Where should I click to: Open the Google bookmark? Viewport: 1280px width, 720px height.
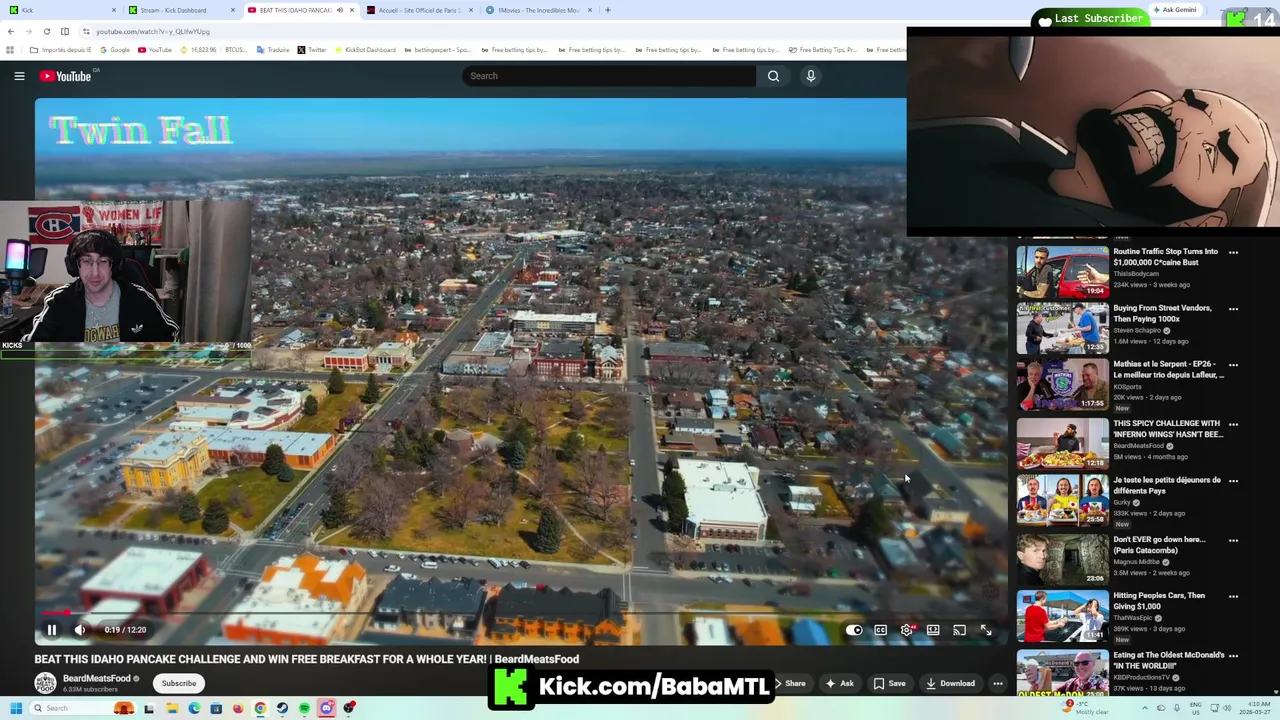tap(115, 50)
